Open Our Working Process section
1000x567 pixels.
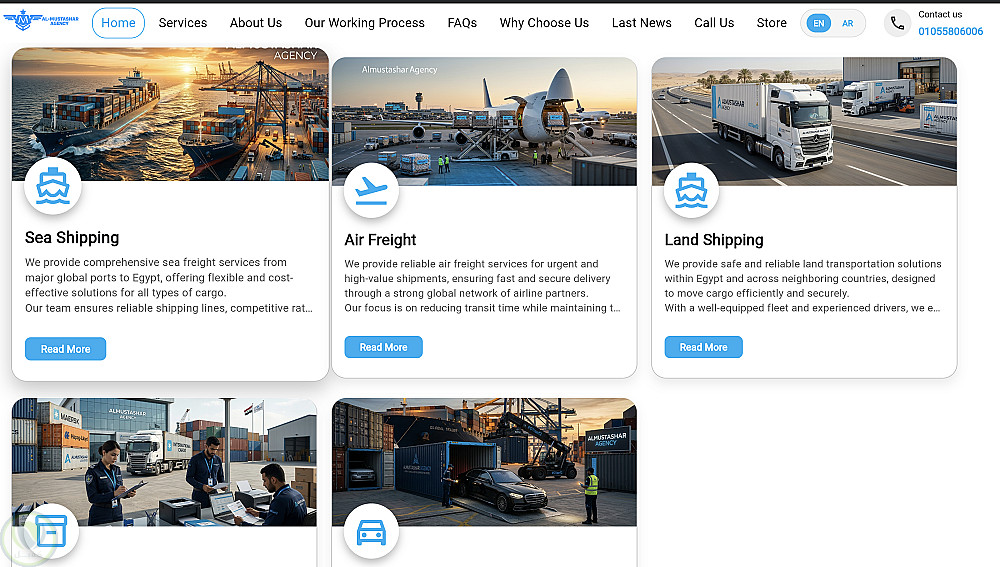(365, 23)
